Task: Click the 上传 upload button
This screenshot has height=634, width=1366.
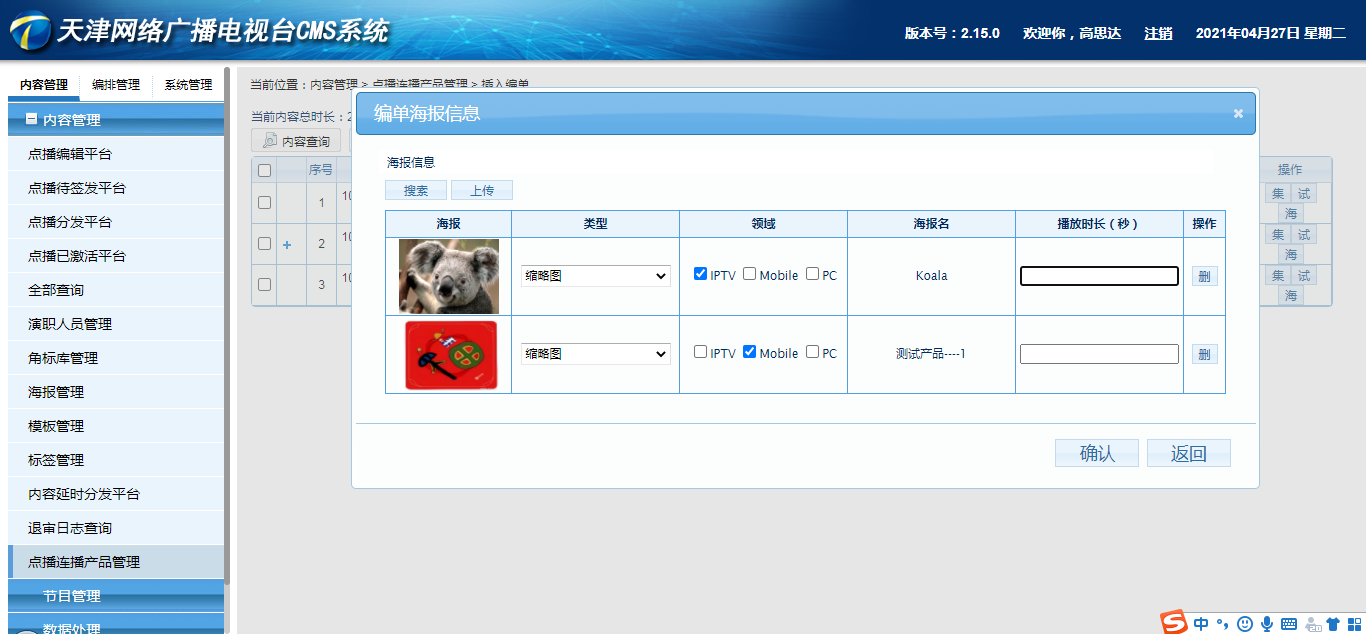Action: pos(482,190)
